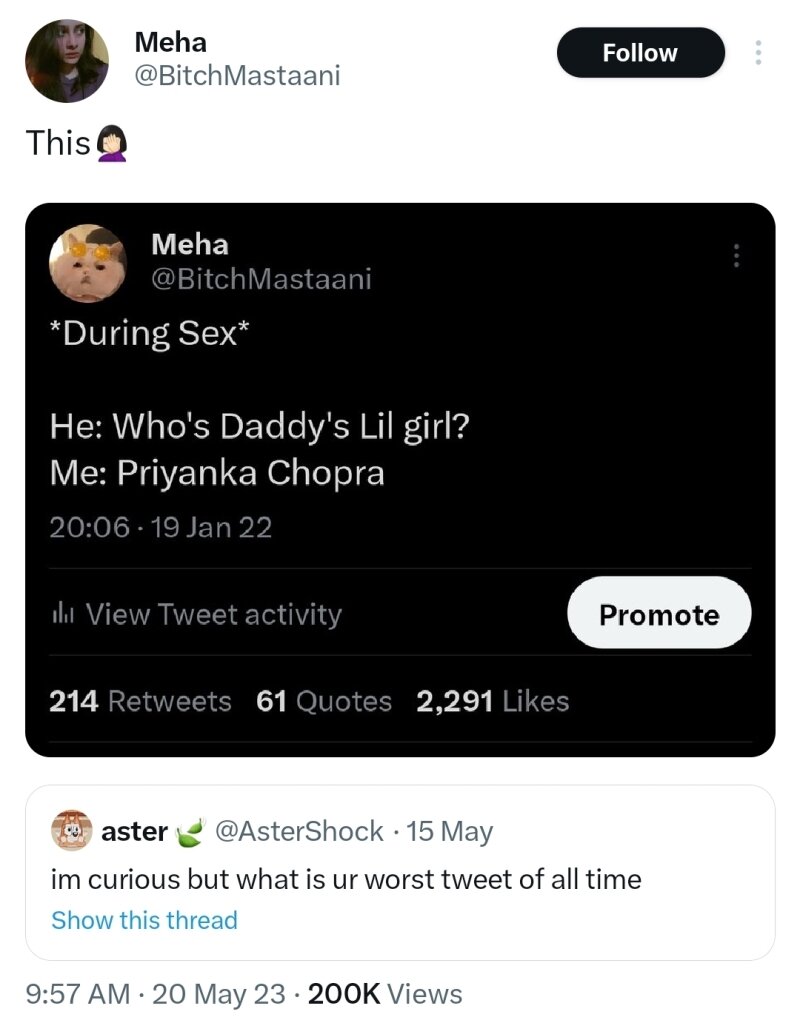View the 214 Retweets list

138,701
